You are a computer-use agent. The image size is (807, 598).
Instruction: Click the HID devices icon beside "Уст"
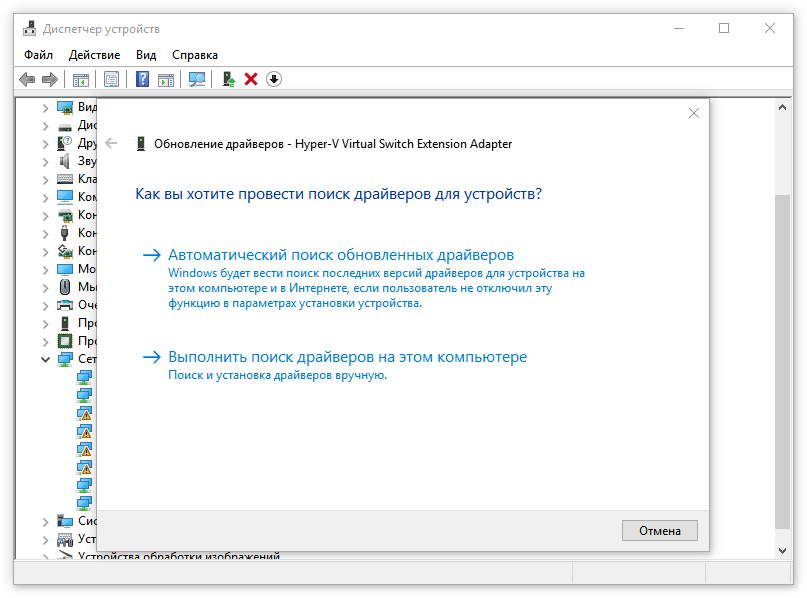[65, 539]
